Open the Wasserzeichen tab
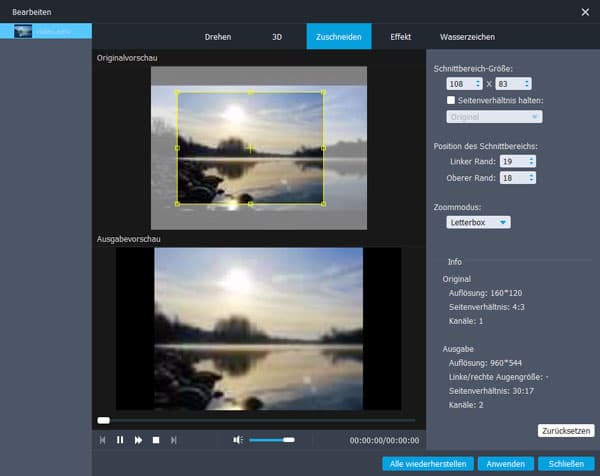The image size is (600, 476). pyautogui.click(x=466, y=37)
